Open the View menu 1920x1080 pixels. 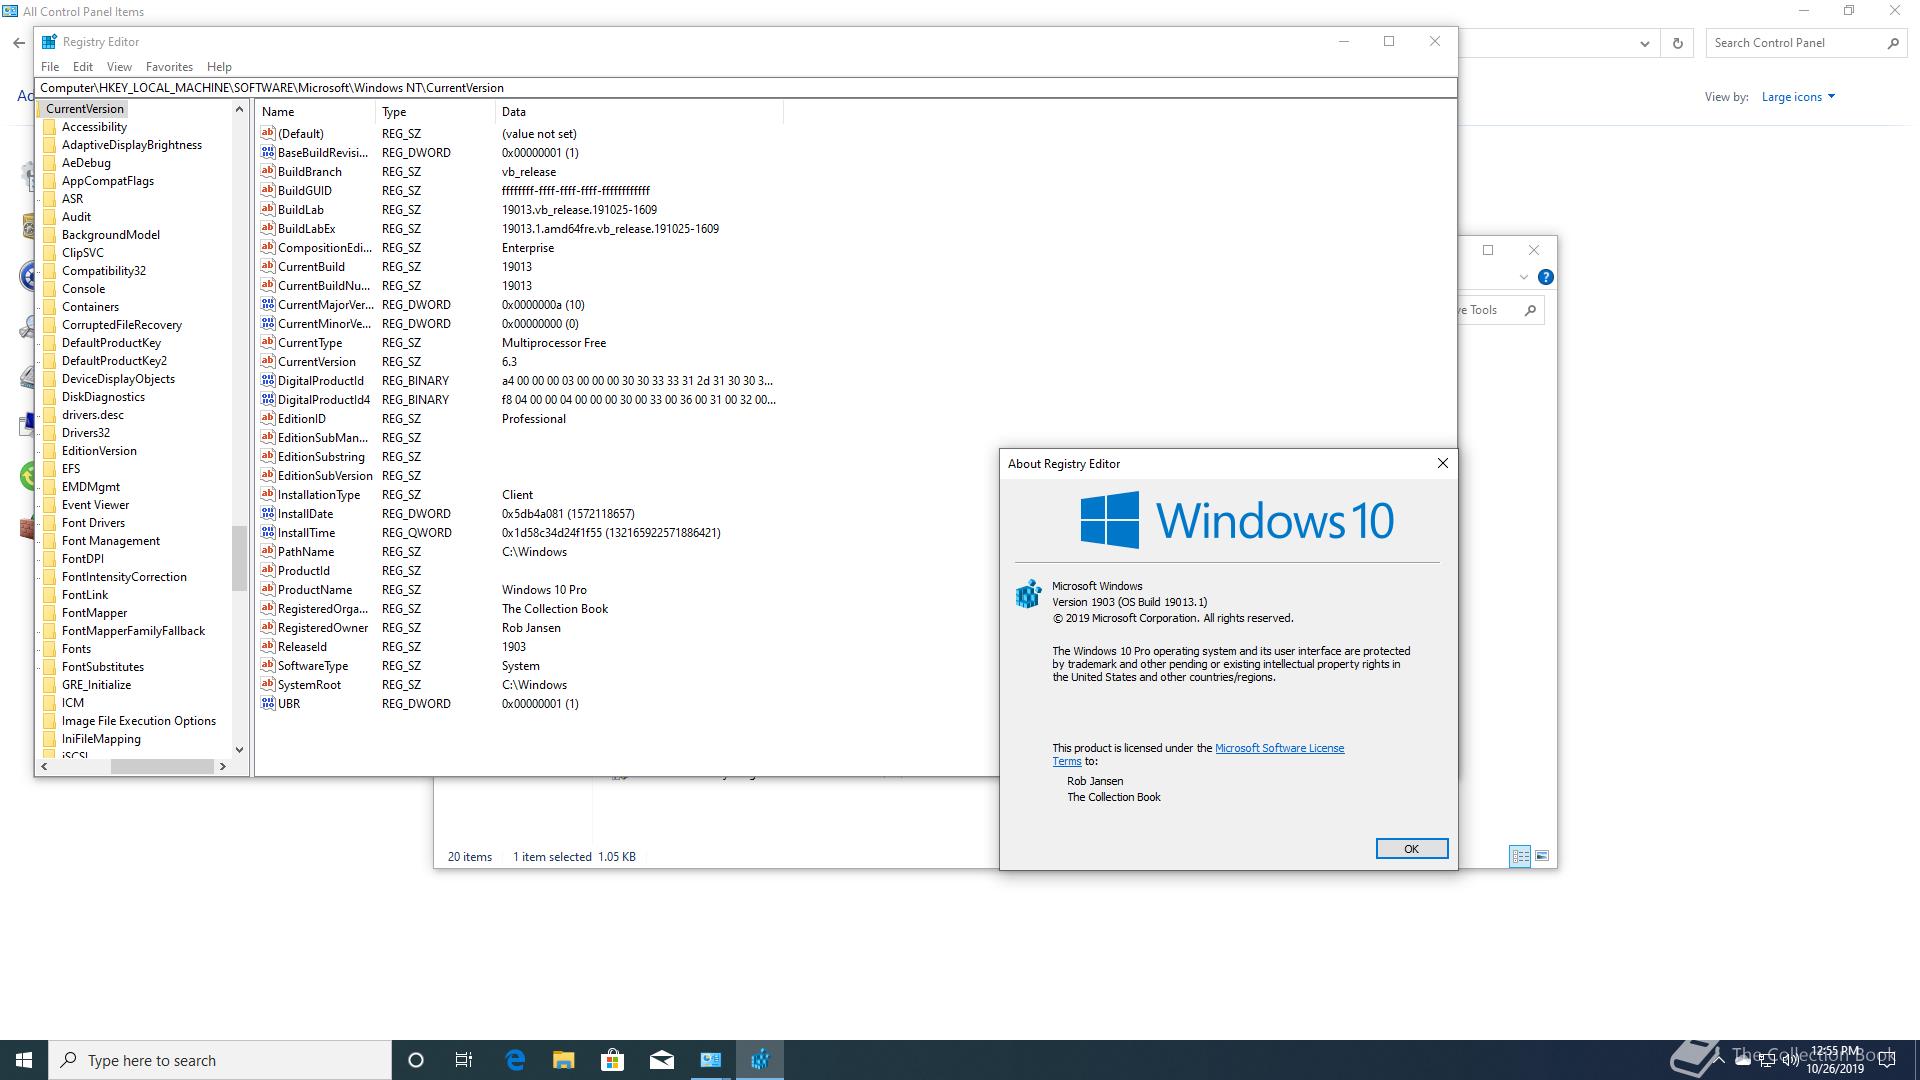click(x=119, y=67)
